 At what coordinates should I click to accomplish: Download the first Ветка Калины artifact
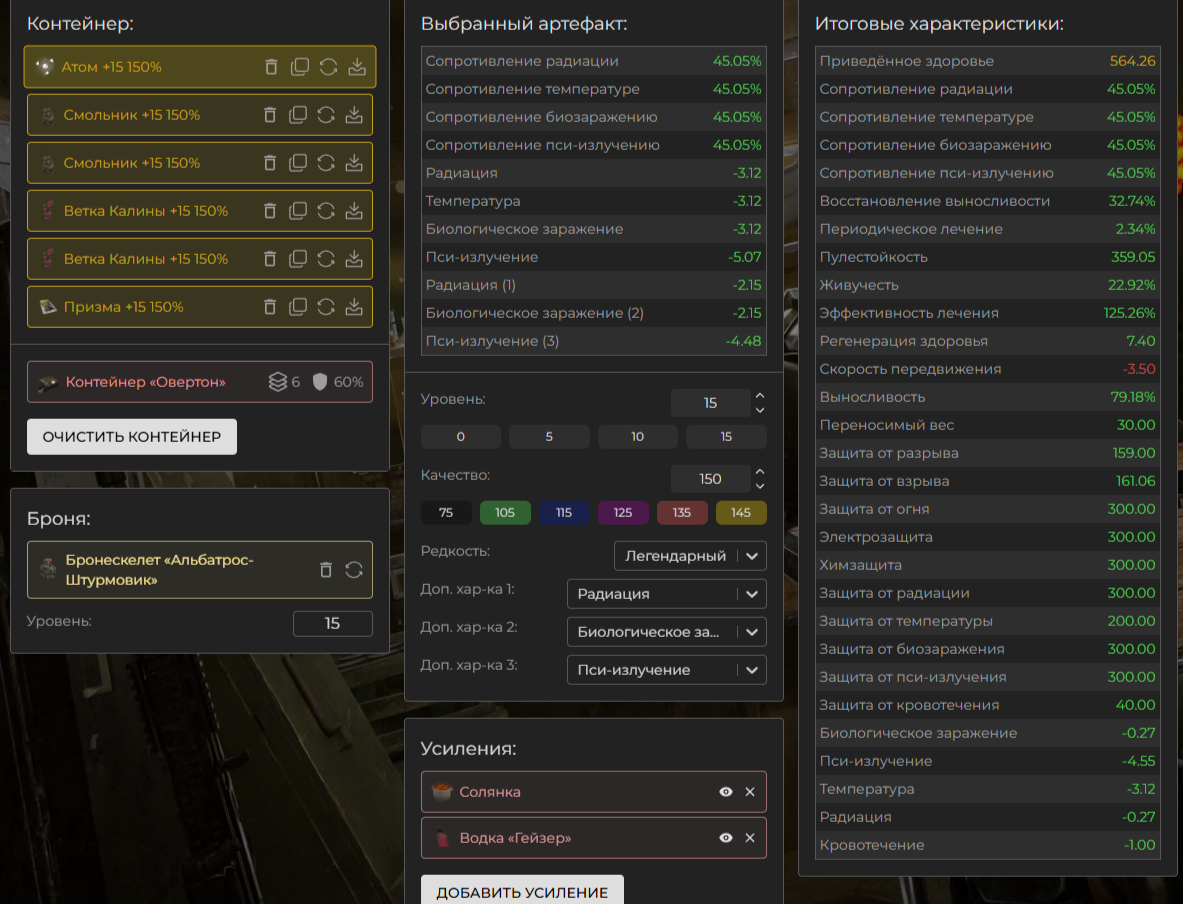(x=354, y=211)
